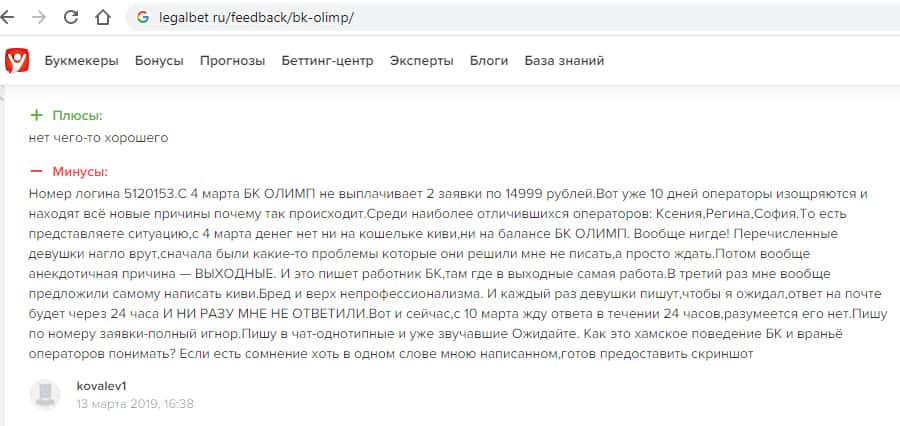Open the Букмекеры menu
This screenshot has height=426, width=900.
[x=82, y=61]
